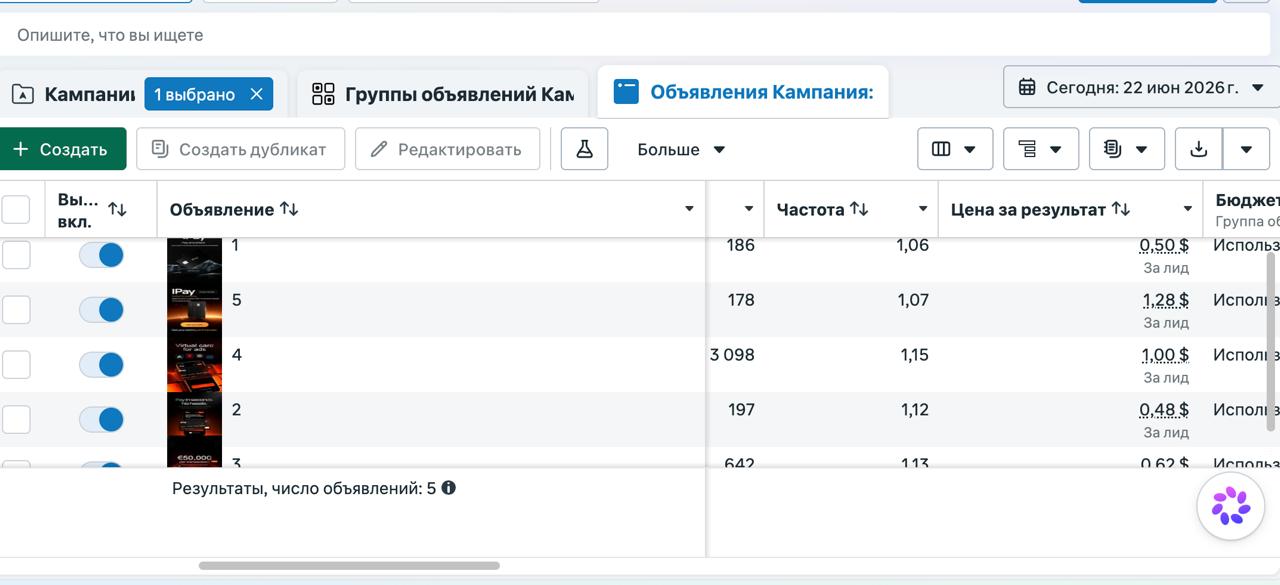Click info icon next to results count
1280x585 pixels.
[x=448, y=488]
